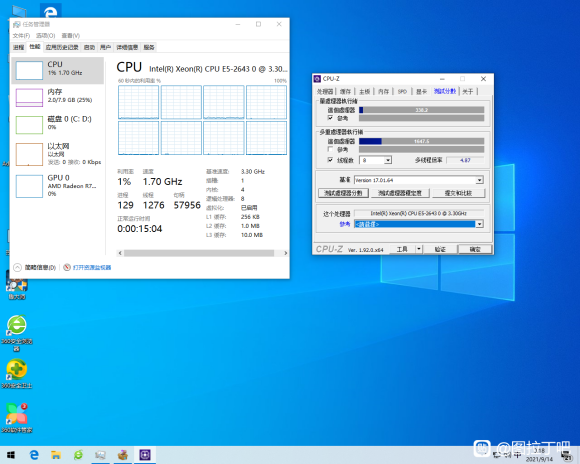This screenshot has height=464, width=580.
Task: Open 360软件管家 desktop shortcut
Action: click(17, 418)
